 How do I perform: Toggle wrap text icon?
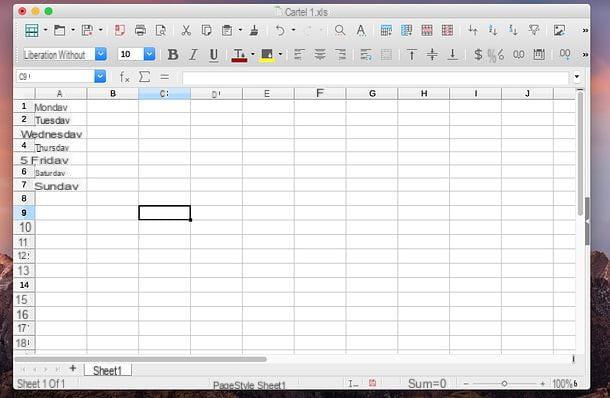(x=366, y=54)
